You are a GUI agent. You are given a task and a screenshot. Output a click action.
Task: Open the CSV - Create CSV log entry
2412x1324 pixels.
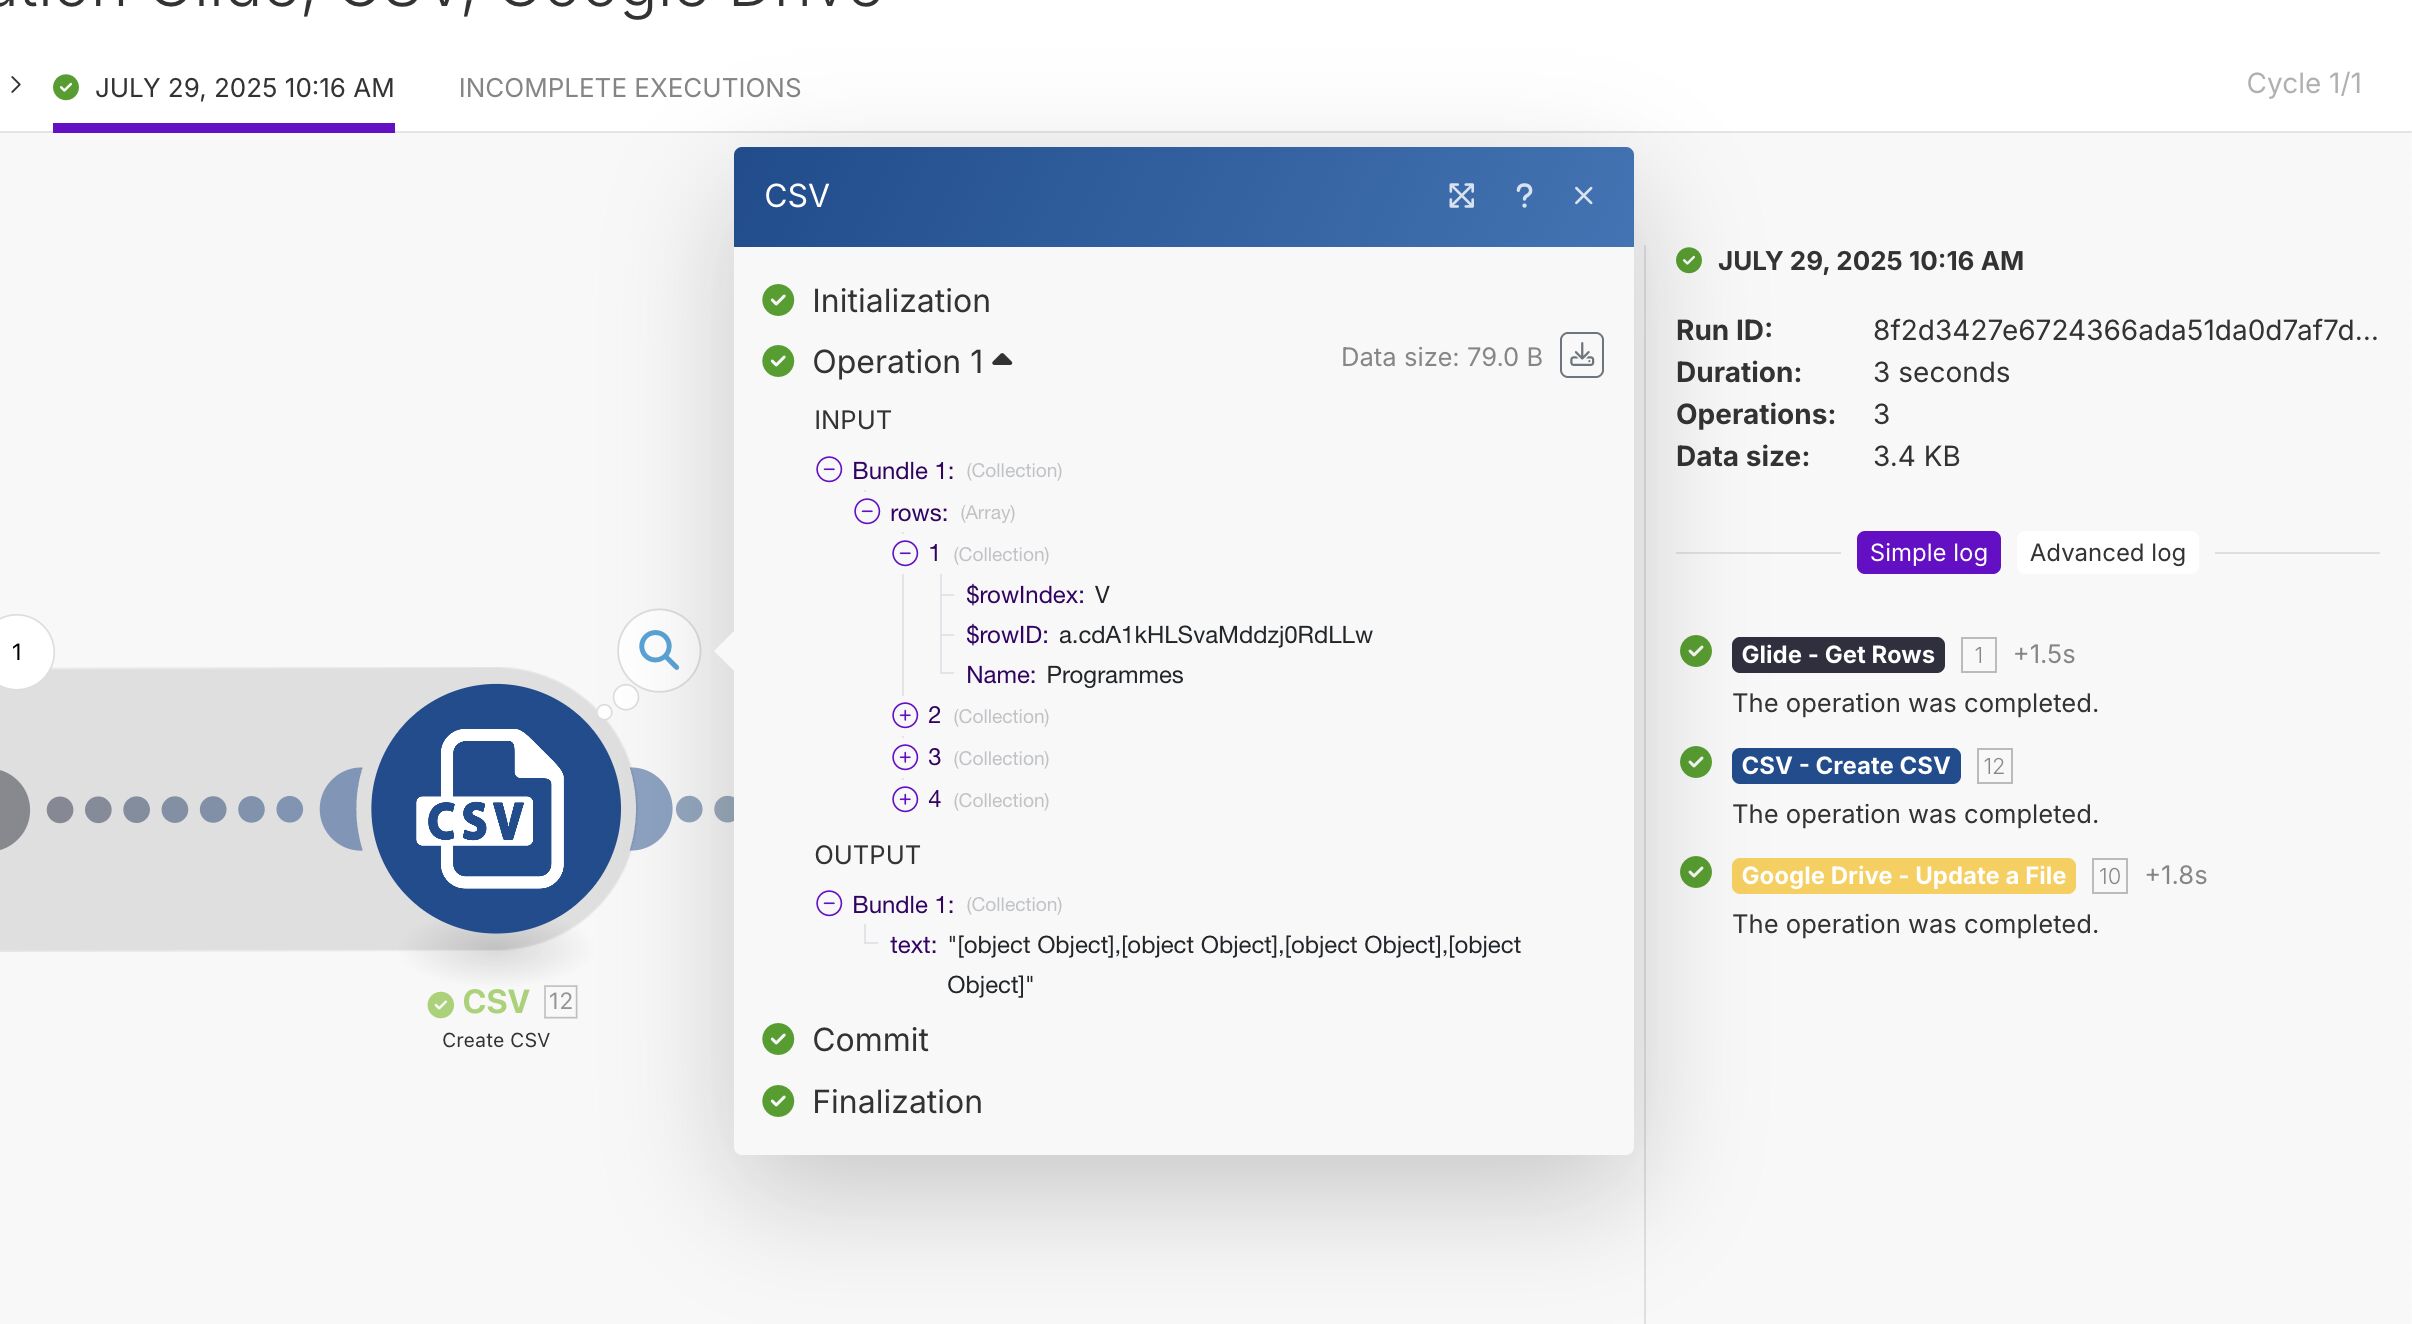point(1846,765)
